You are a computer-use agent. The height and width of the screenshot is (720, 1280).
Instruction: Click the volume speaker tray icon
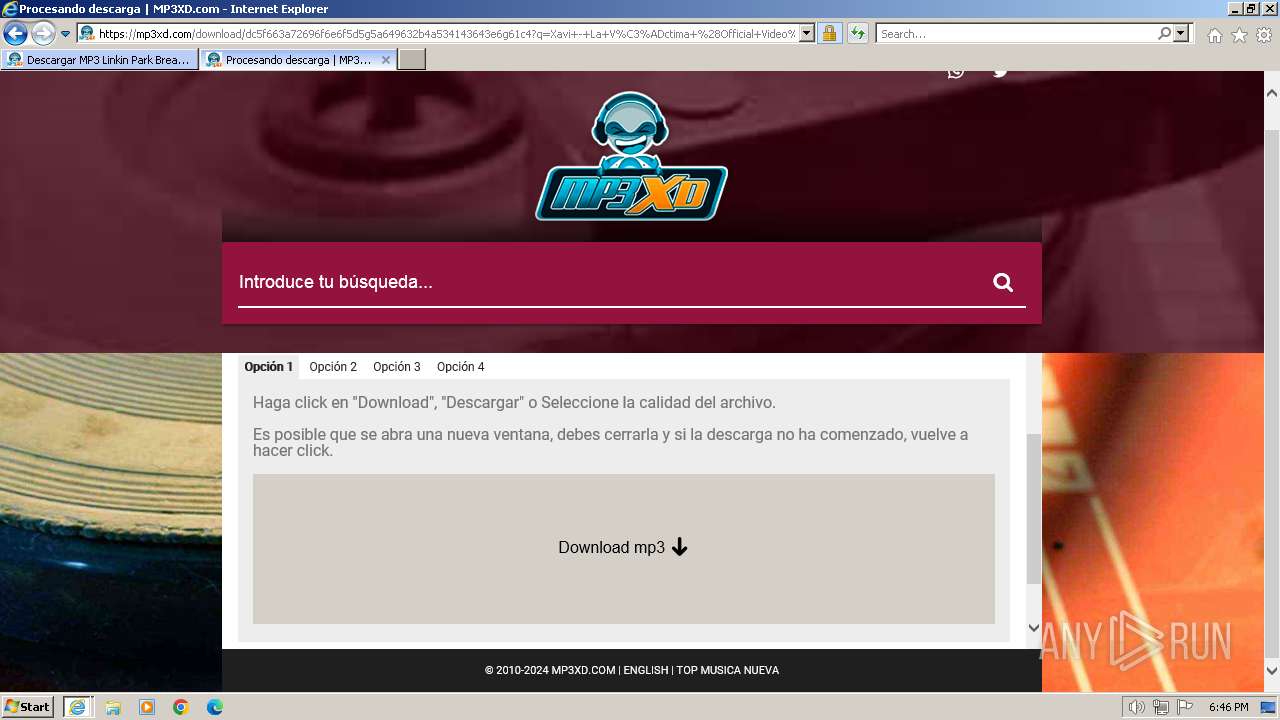pyautogui.click(x=1137, y=707)
